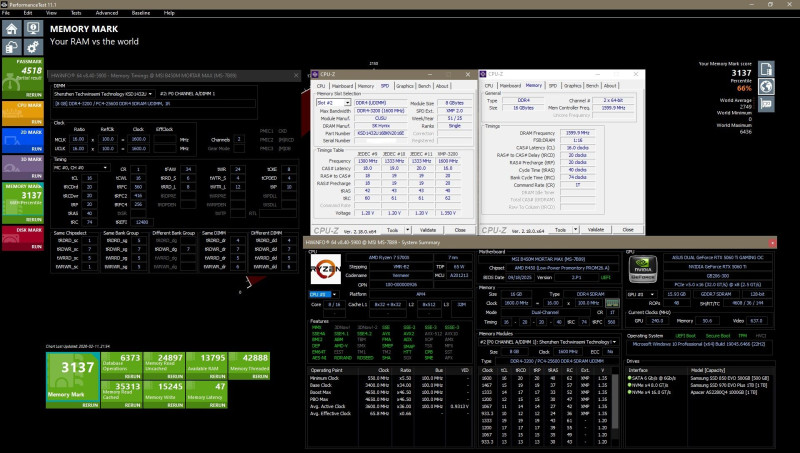
Task: Click Validate in left CPU-Z window
Action: [428, 230]
